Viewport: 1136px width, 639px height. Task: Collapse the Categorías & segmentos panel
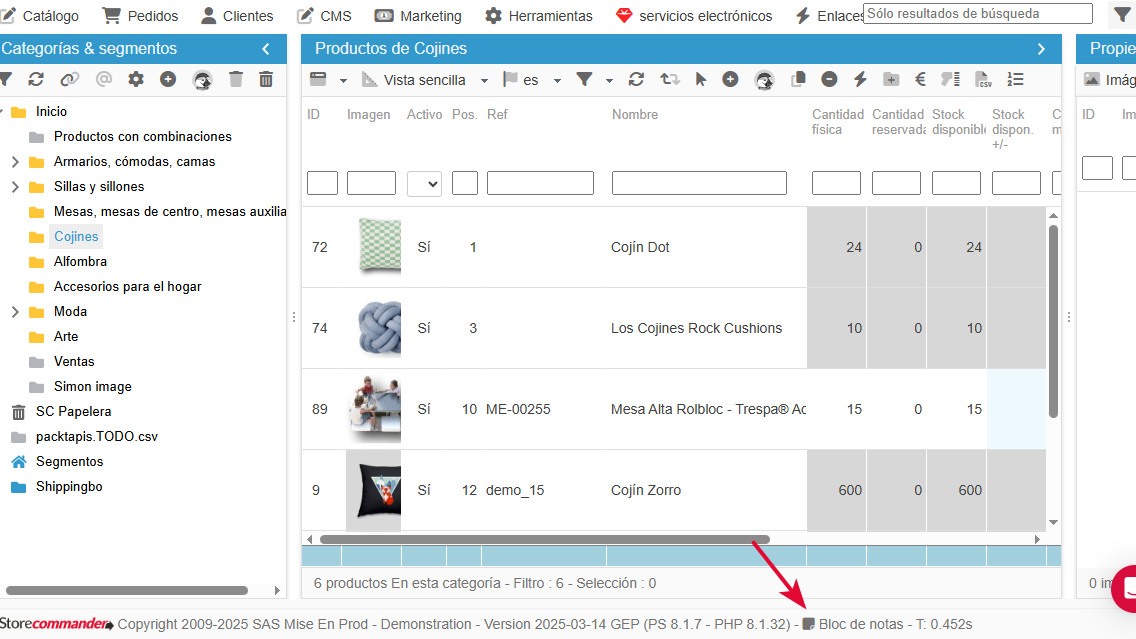265,49
